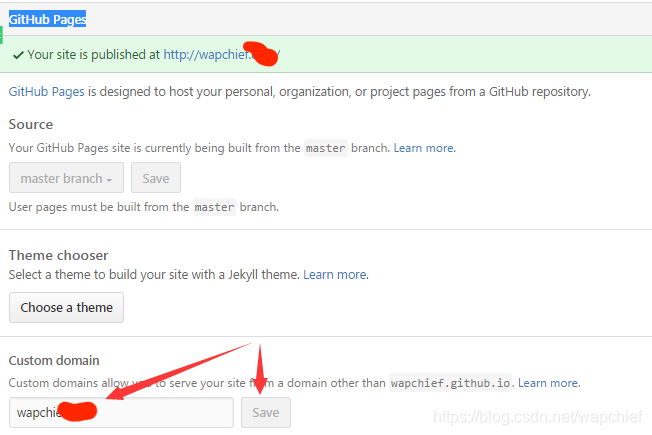Focus the Custom domain text field
This screenshot has height=435, width=652.
150,412
